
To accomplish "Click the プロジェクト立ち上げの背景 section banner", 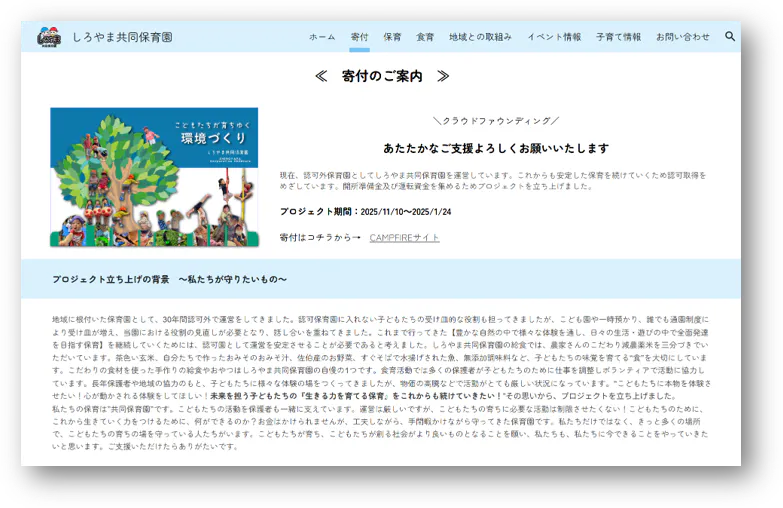I will tap(170, 279).
